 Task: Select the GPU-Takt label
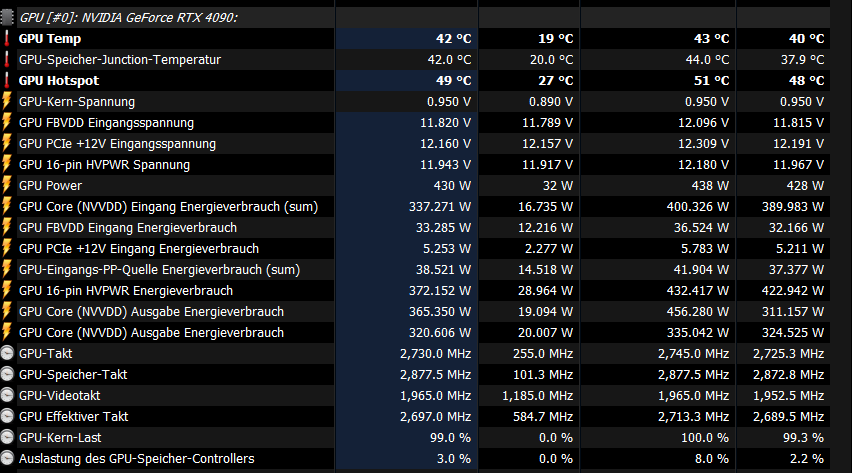coord(46,354)
